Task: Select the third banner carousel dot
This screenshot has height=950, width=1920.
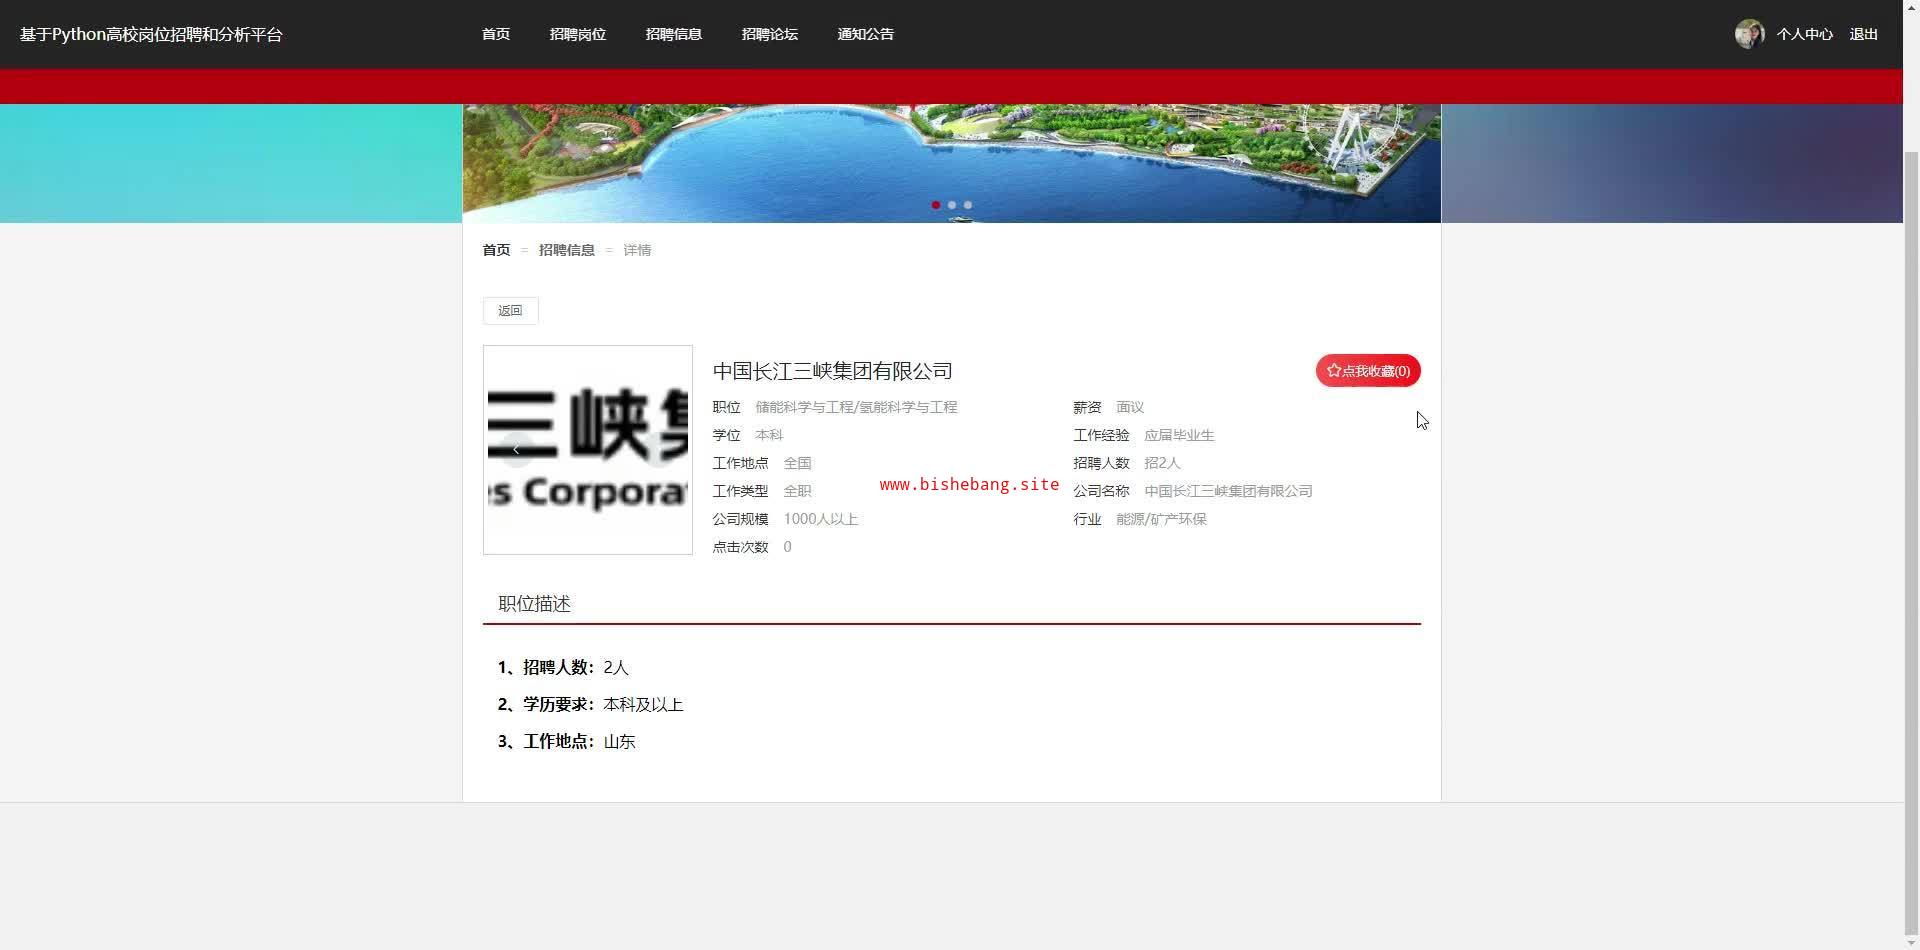Action: click(x=968, y=205)
